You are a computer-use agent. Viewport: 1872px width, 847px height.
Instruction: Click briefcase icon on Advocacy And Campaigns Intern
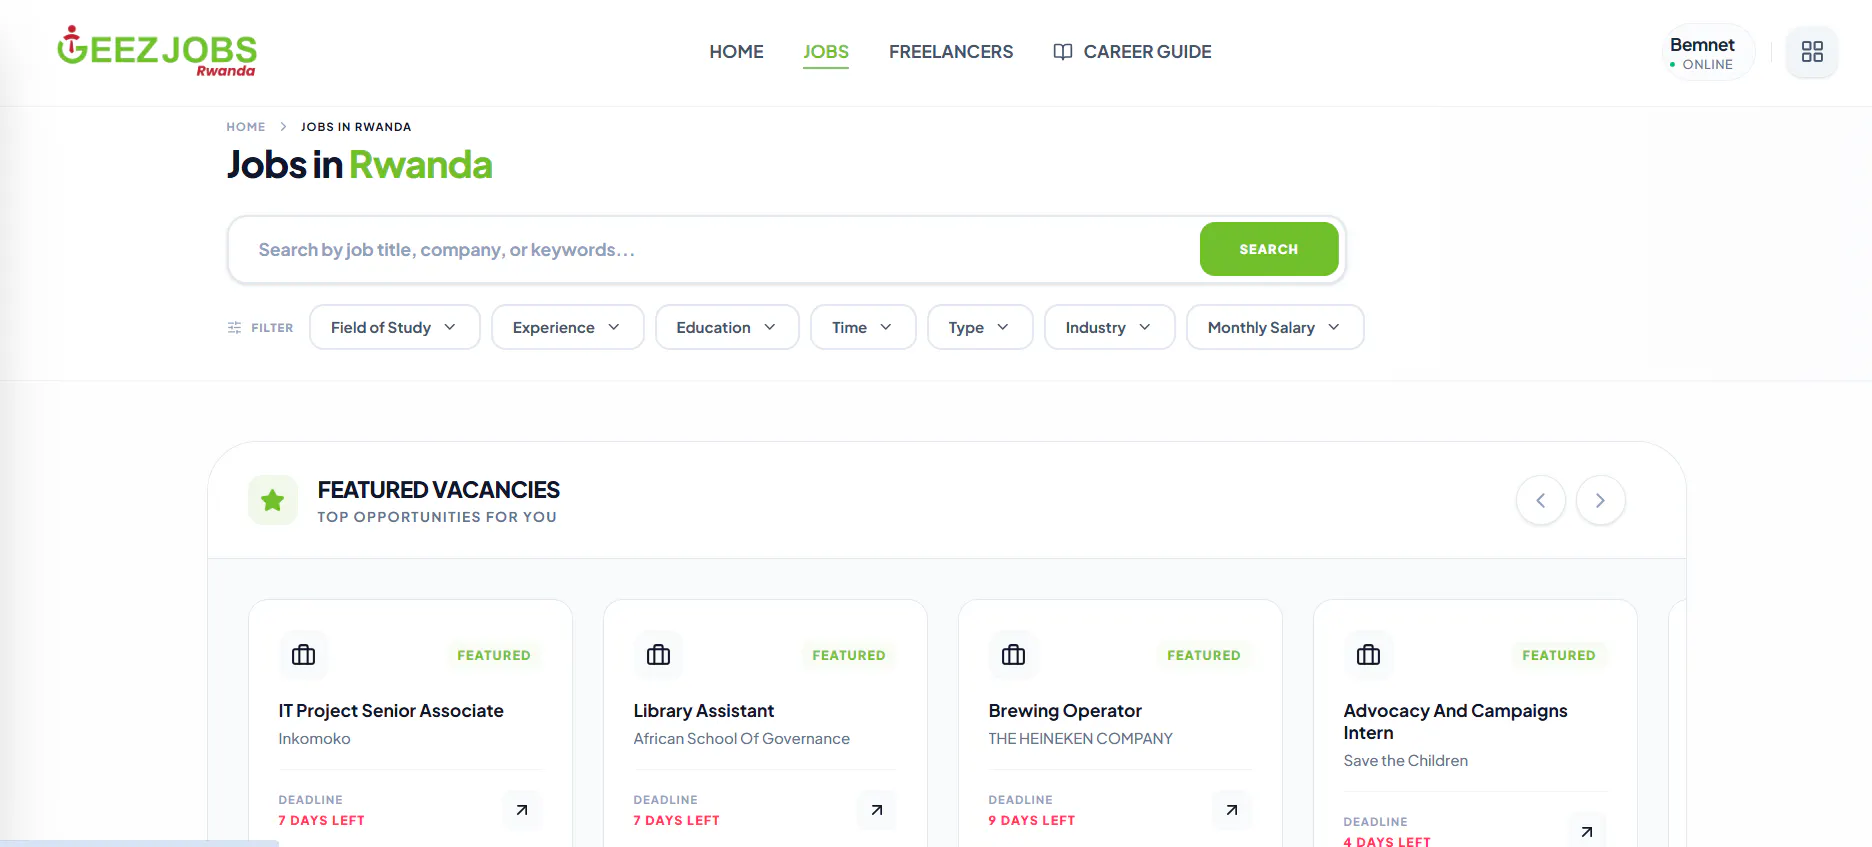(x=1369, y=655)
